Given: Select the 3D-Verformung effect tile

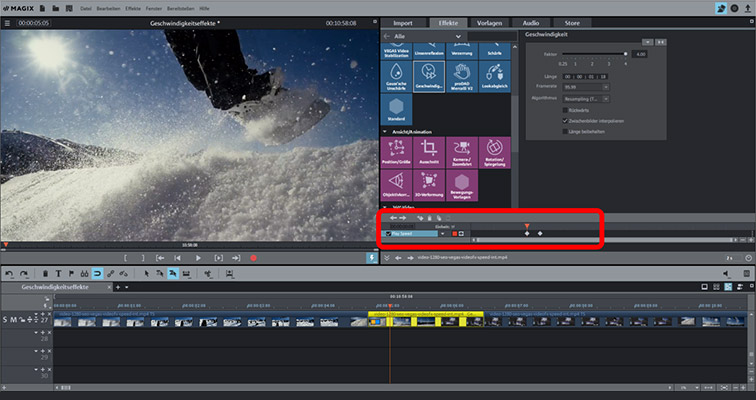Looking at the screenshot, I should point(429,186).
